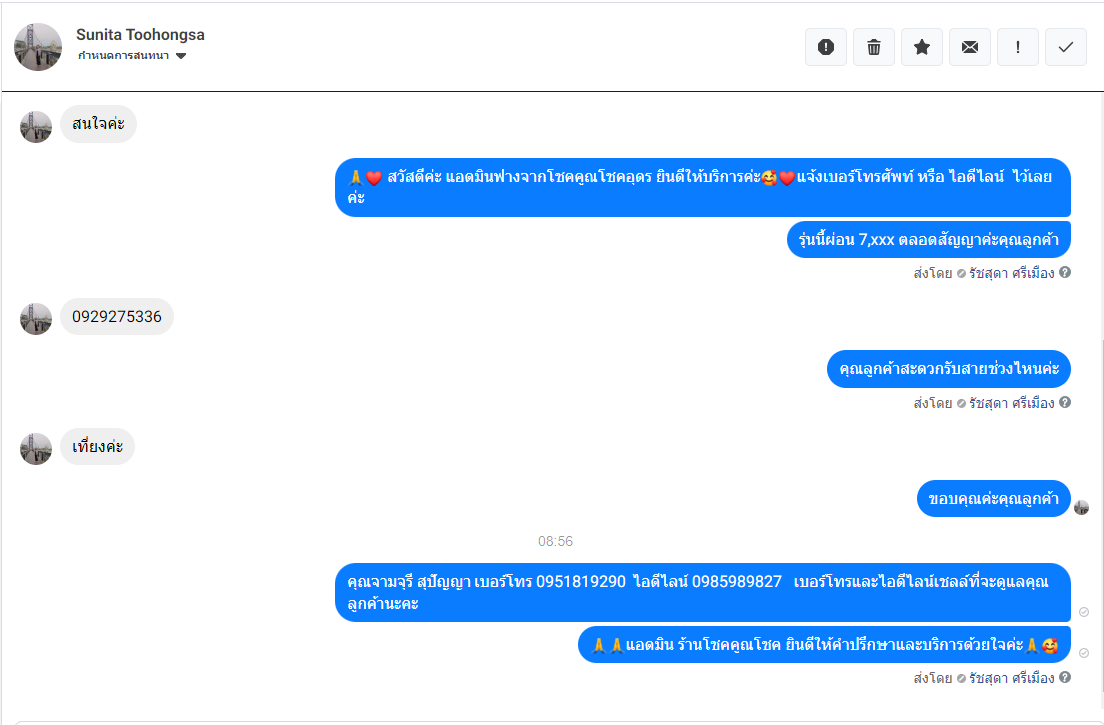Click help icon under first sent-by label
Image resolution: width=1104 pixels, height=725 pixels.
[x=1065, y=272]
